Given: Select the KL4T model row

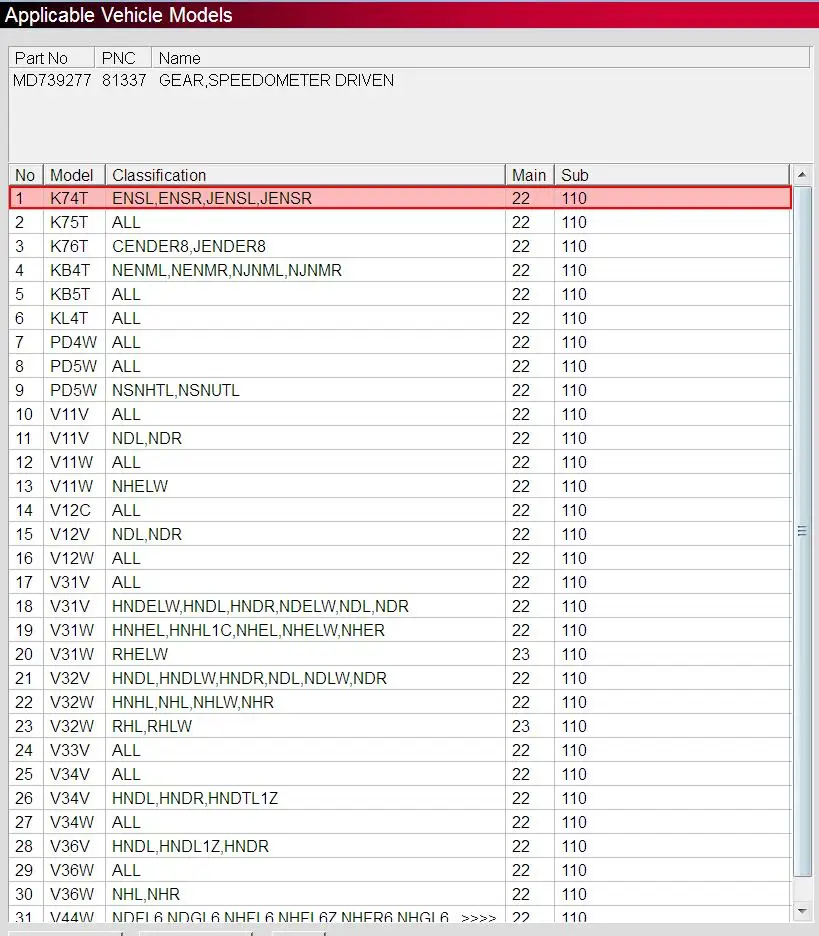Looking at the screenshot, I should click(400, 318).
